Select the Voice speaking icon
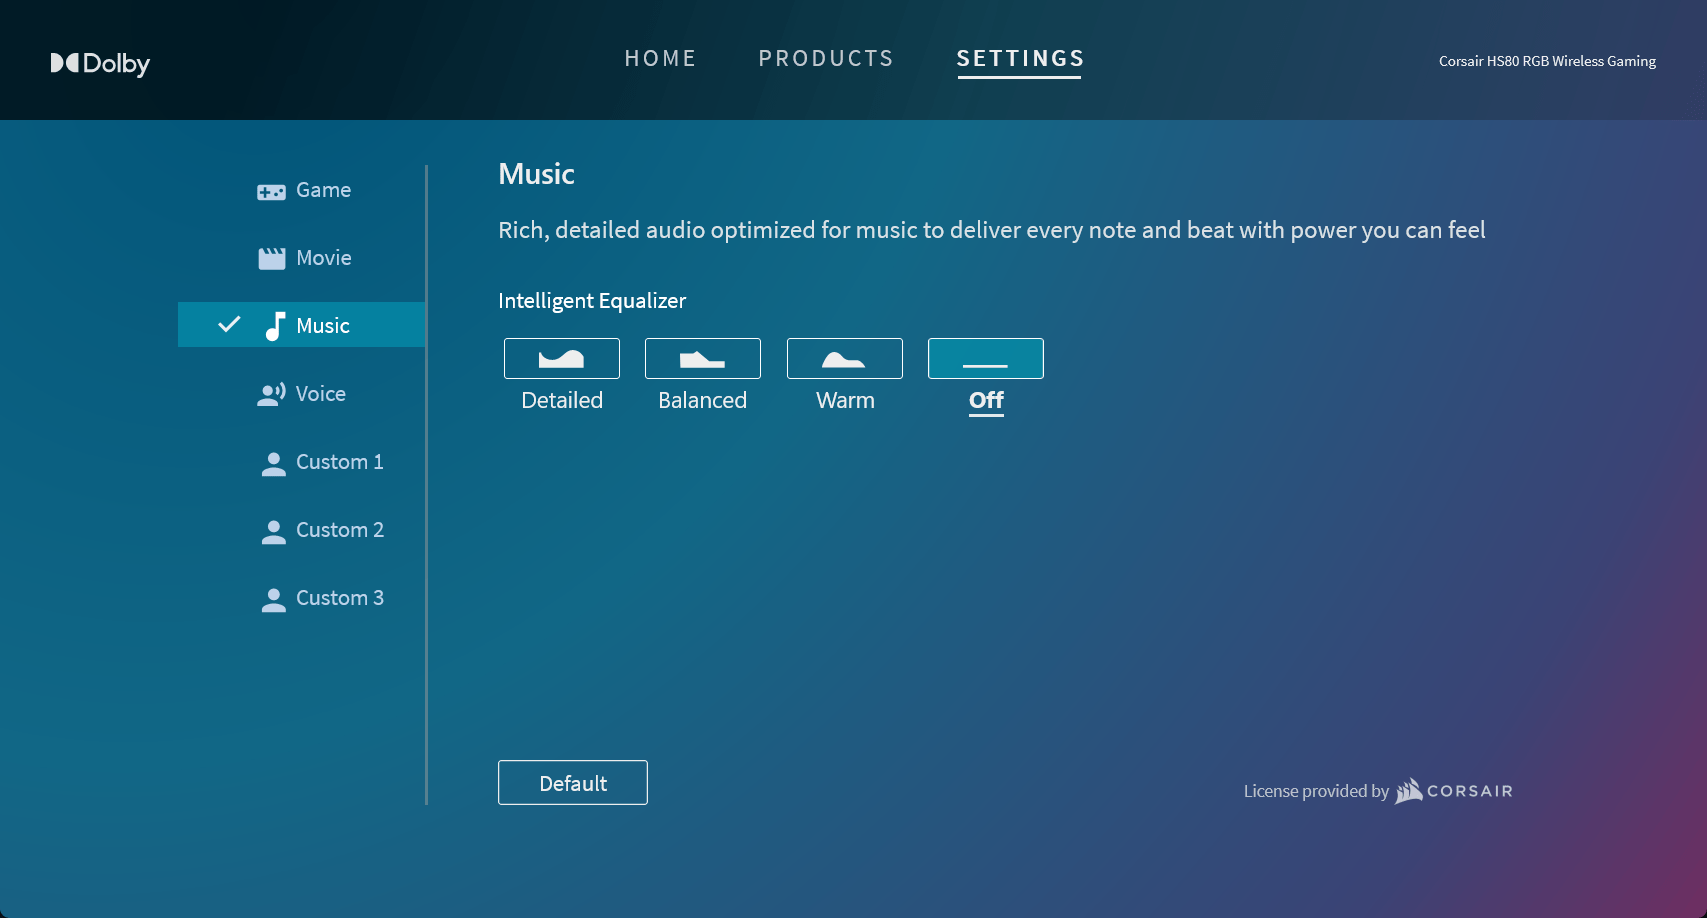The height and width of the screenshot is (918, 1707). coord(272,394)
